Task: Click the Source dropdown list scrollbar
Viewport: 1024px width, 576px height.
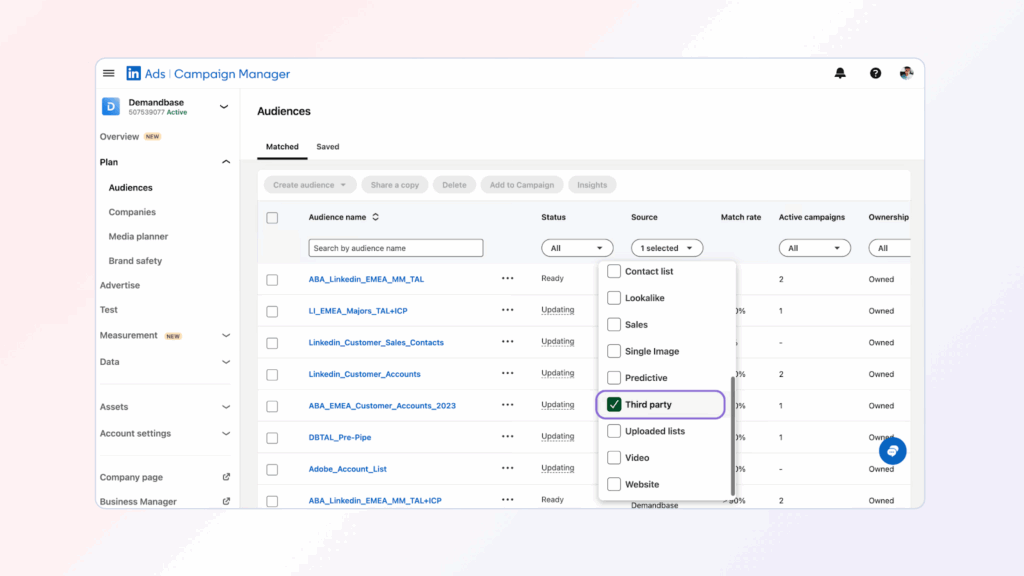Action: (733, 435)
